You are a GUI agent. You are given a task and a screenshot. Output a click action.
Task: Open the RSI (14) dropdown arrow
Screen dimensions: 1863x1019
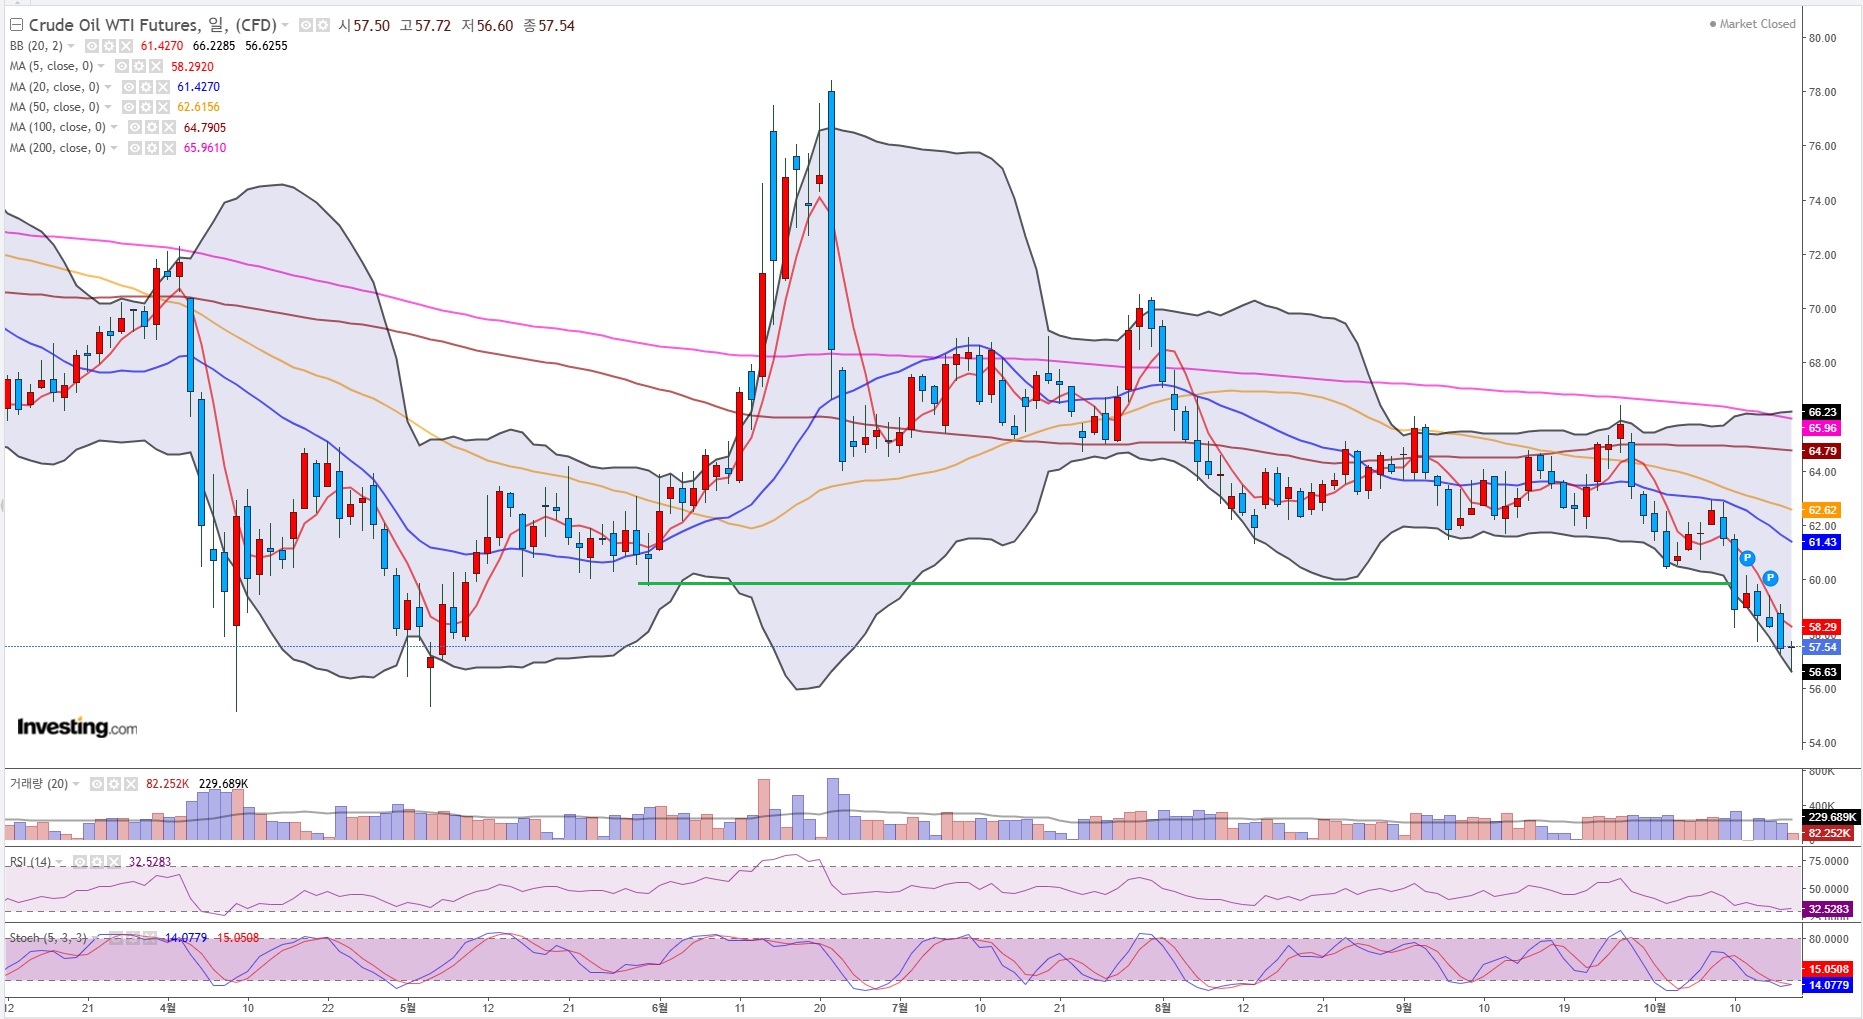pos(60,862)
